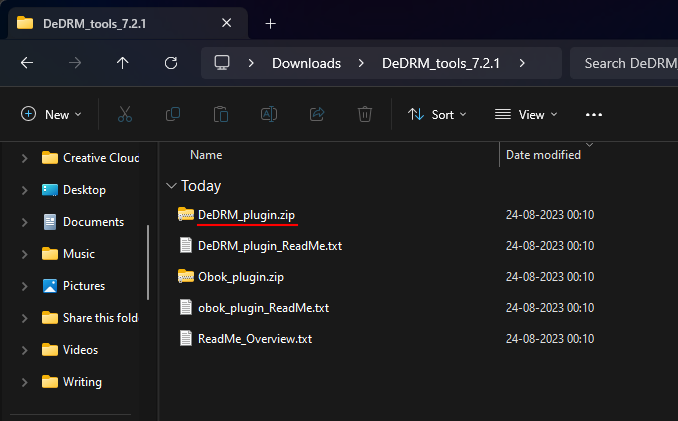Click the Cut scissors icon
Viewport: 678px width, 421px height.
pyautogui.click(x=125, y=114)
